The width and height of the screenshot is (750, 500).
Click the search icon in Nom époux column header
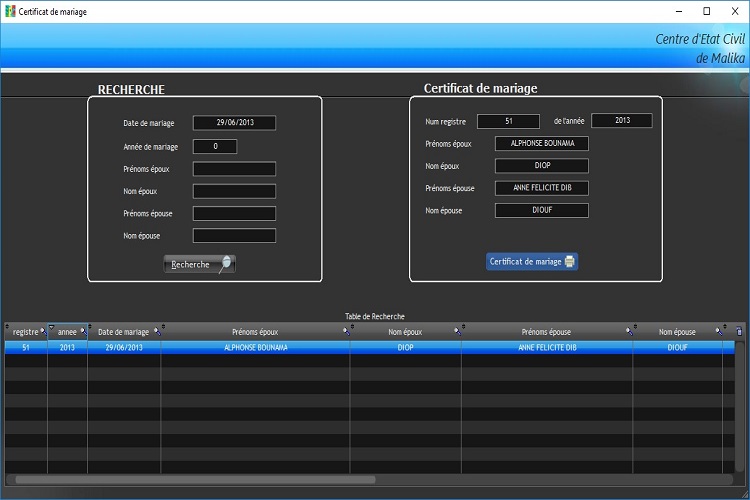pyautogui.click(x=457, y=332)
